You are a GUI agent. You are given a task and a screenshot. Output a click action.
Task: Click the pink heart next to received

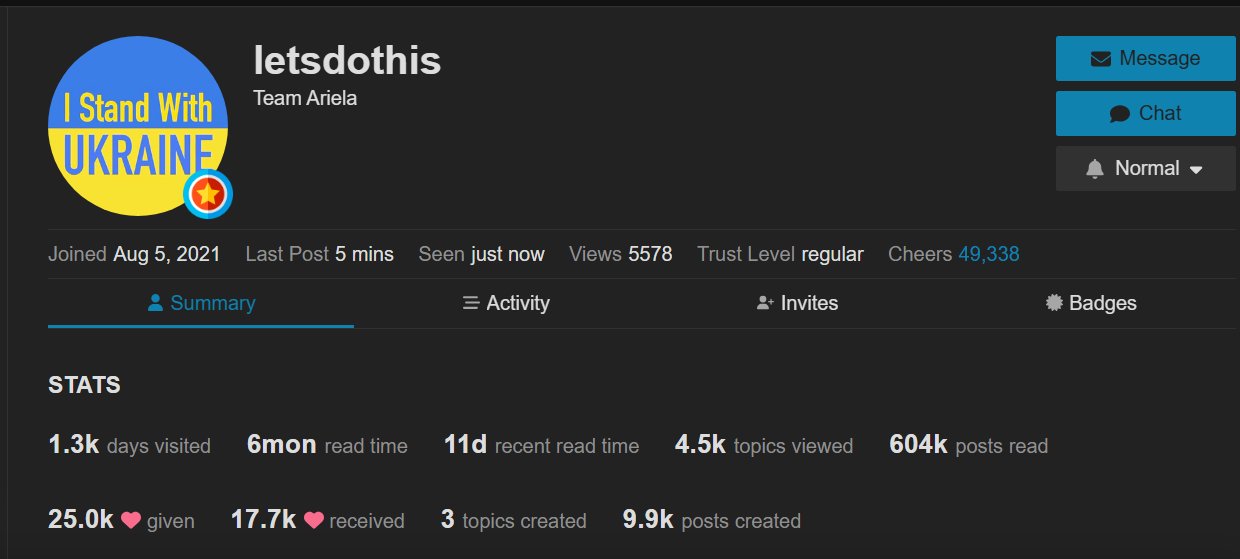pyautogui.click(x=314, y=521)
